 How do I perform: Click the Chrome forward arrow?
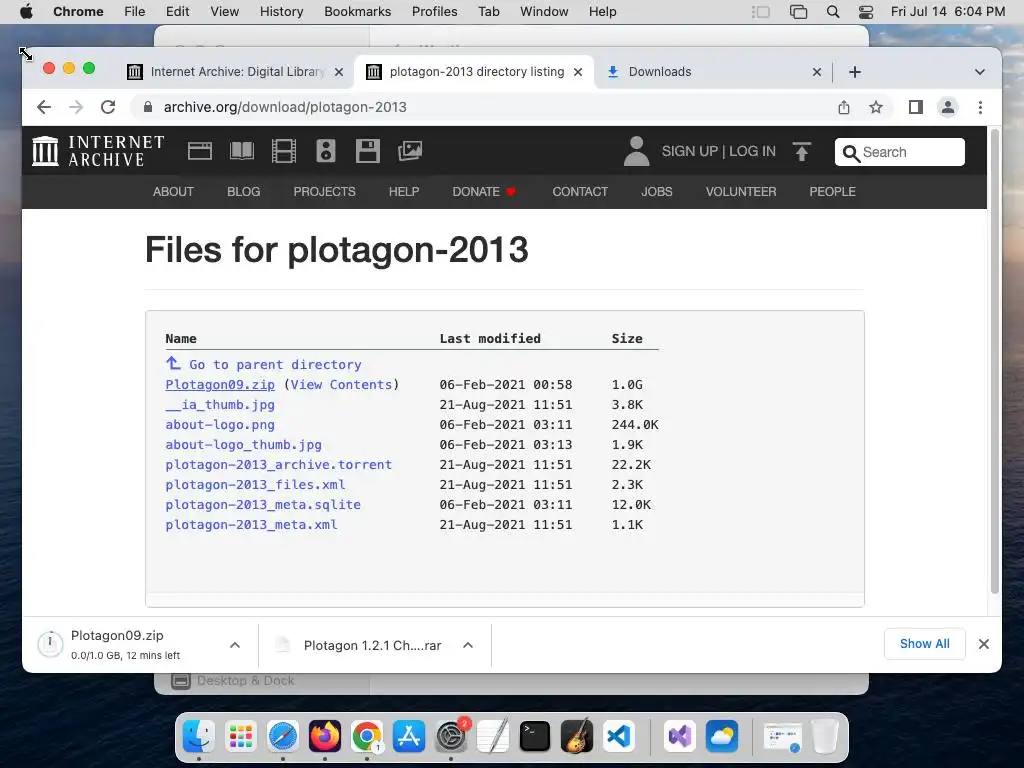coord(76,107)
